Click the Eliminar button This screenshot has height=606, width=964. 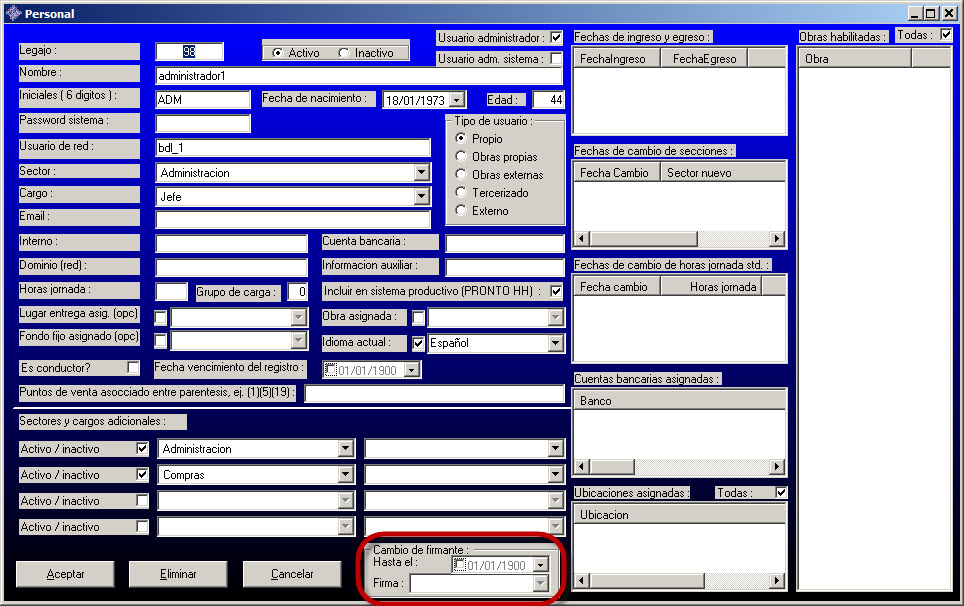(178, 574)
